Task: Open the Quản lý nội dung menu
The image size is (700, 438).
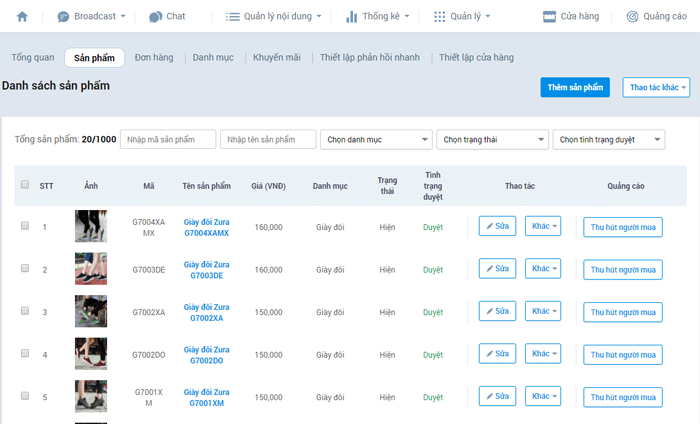Action: (273, 16)
